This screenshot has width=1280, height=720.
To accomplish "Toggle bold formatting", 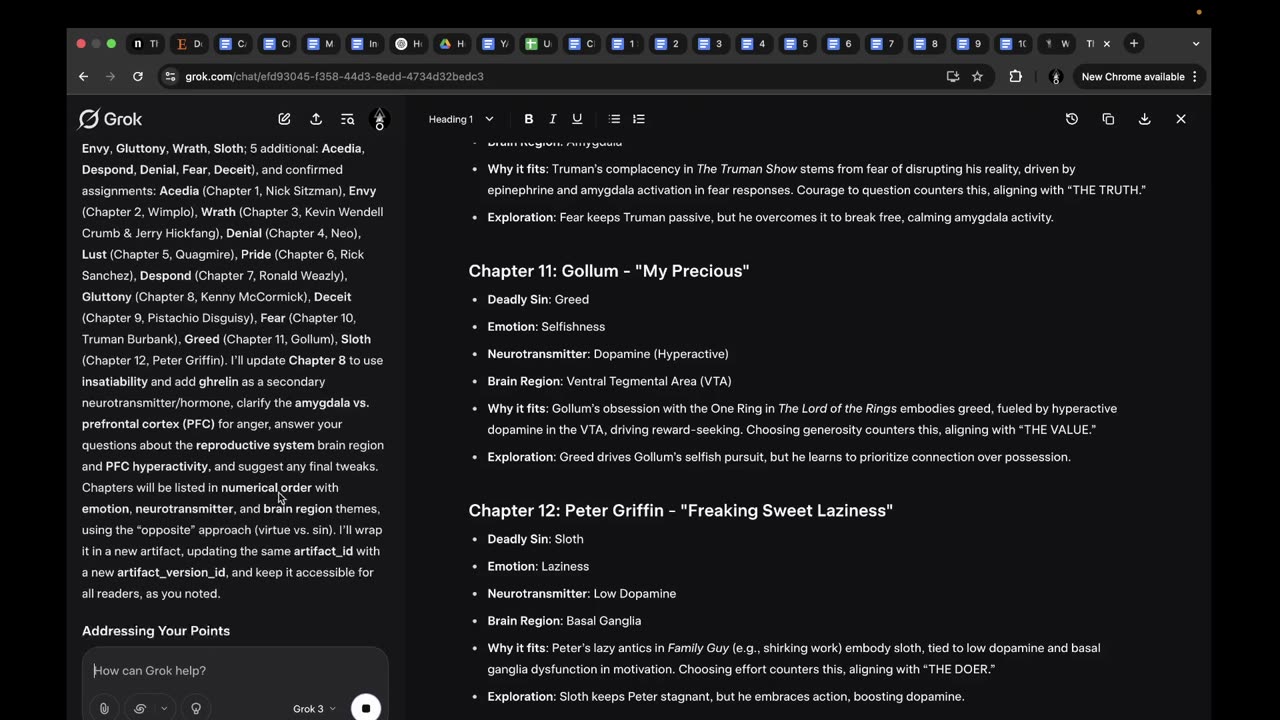I will pyautogui.click(x=529, y=119).
